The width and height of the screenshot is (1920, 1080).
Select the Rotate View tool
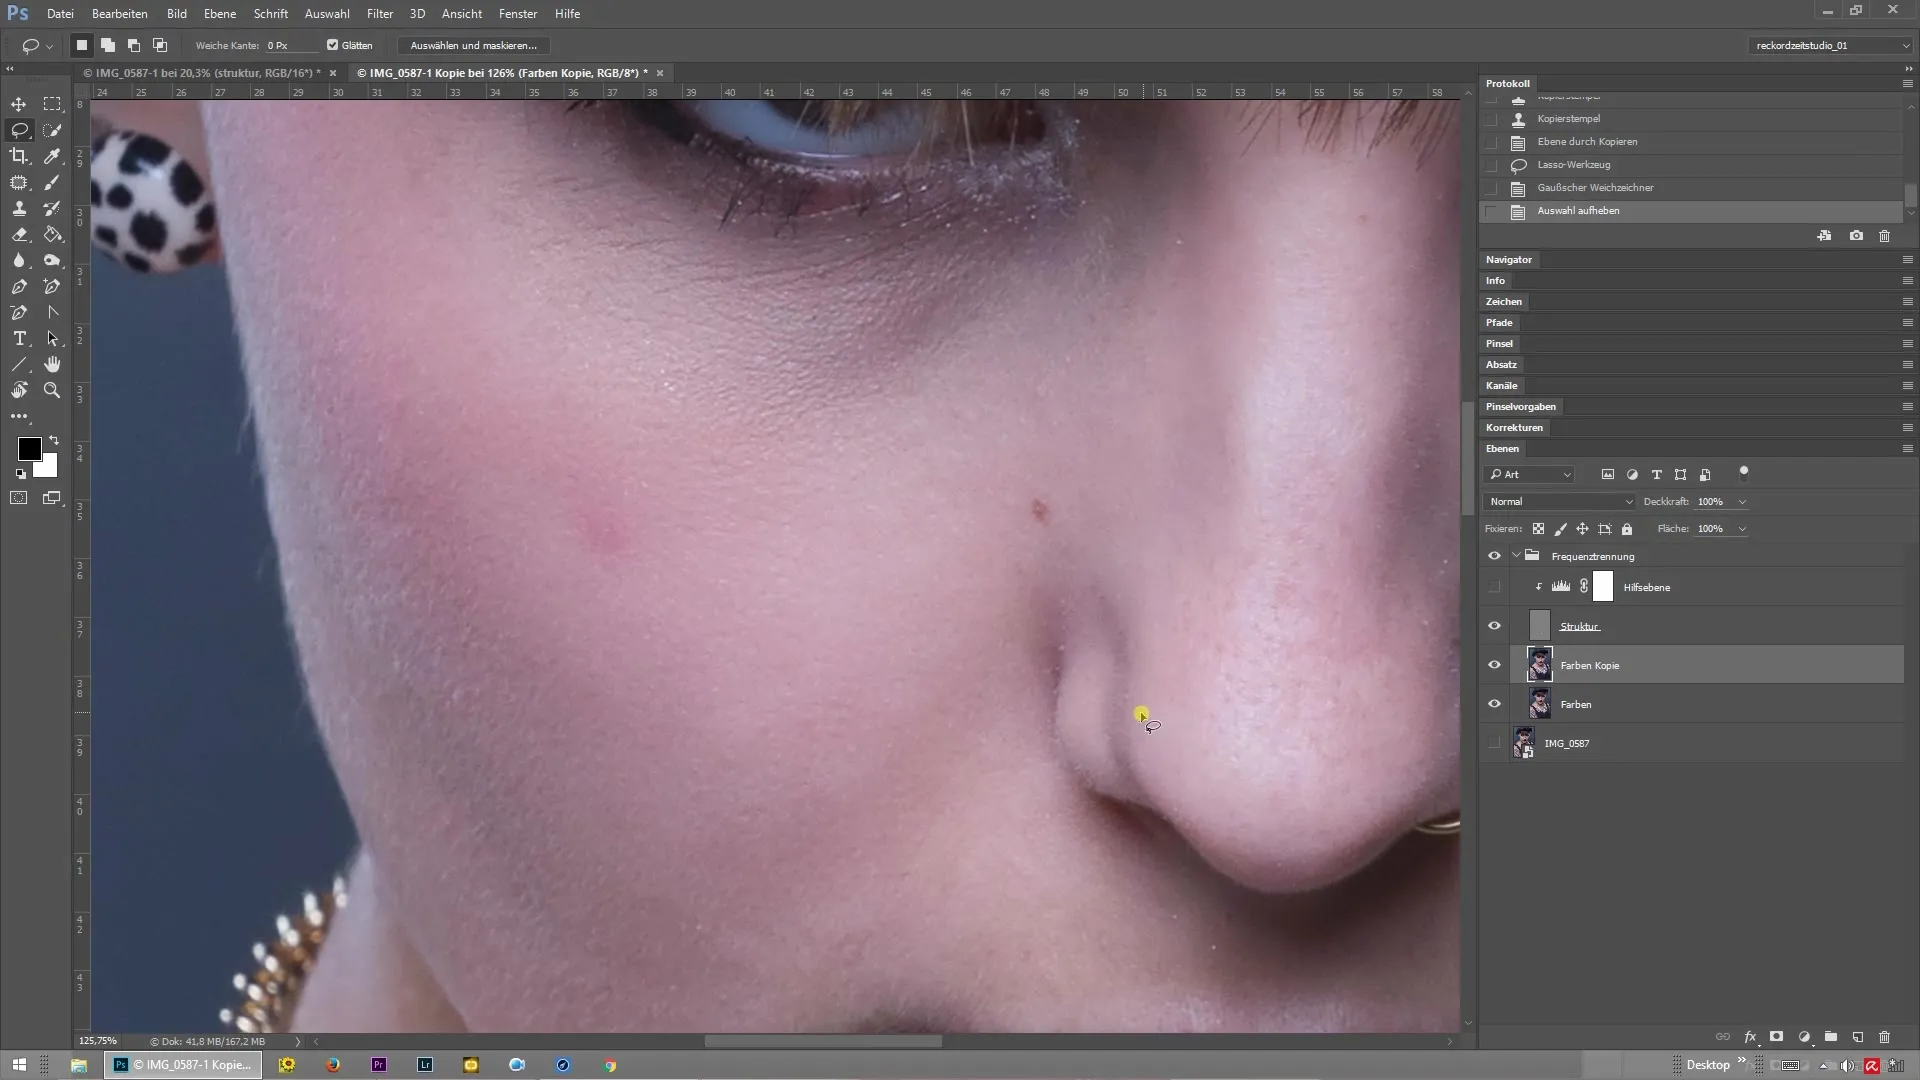click(19, 390)
